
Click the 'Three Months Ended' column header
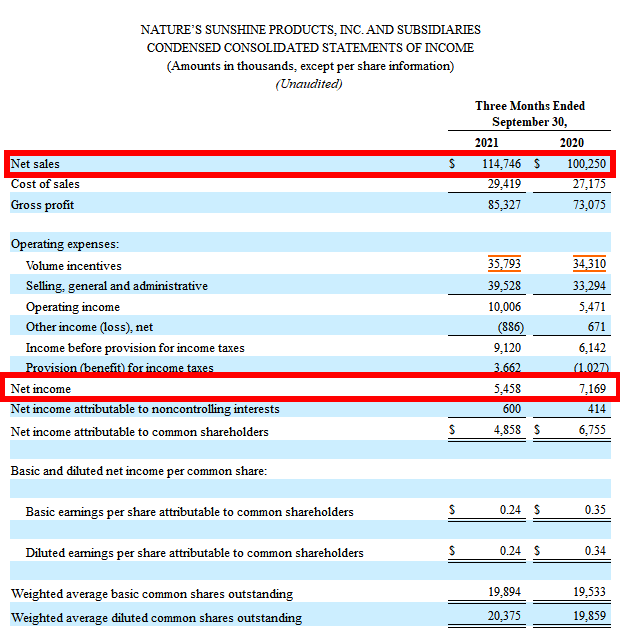tap(530, 106)
